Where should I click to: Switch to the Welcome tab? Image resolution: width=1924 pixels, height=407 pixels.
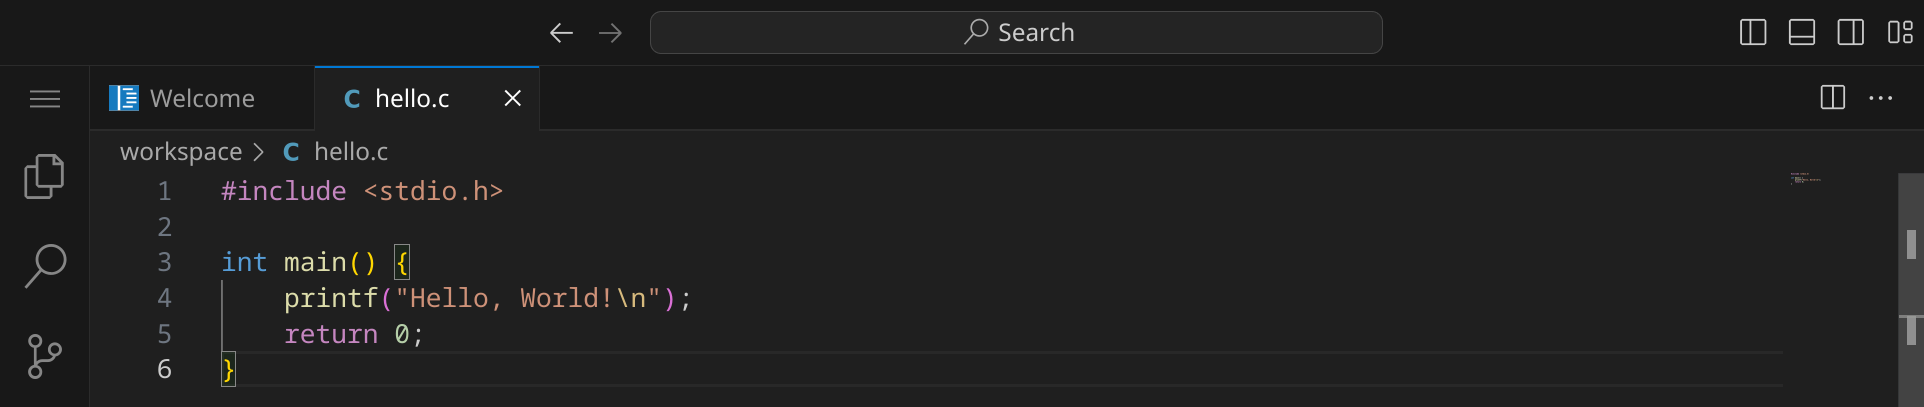click(202, 99)
